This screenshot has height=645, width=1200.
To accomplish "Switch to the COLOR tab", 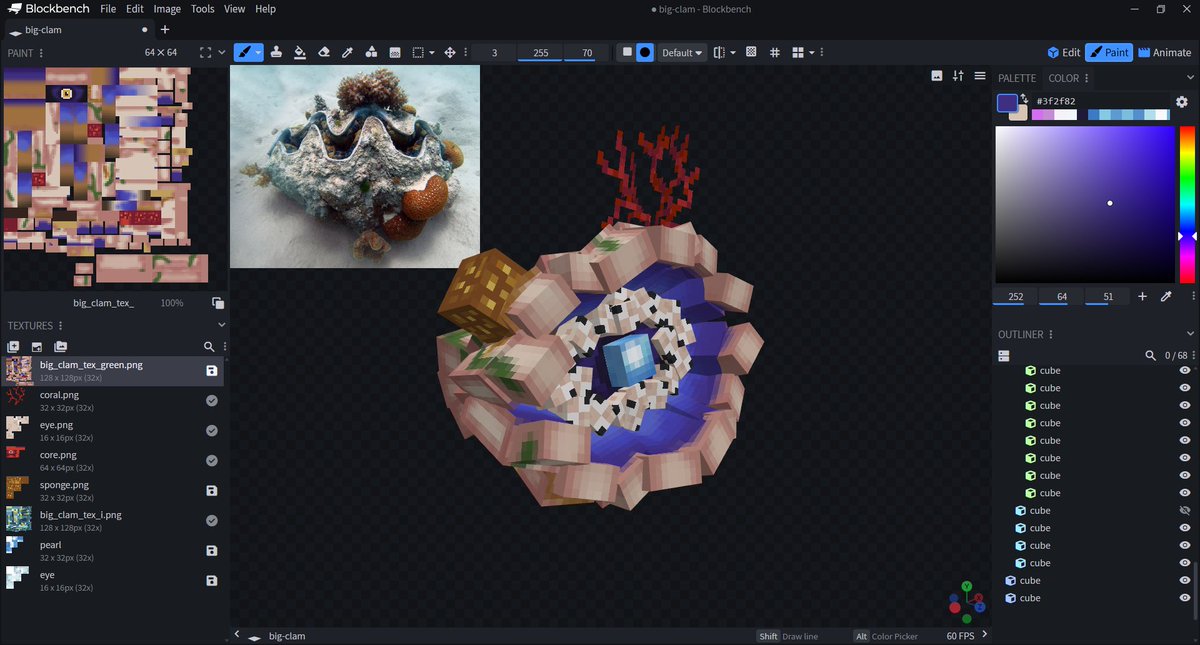I will pyautogui.click(x=1063, y=78).
